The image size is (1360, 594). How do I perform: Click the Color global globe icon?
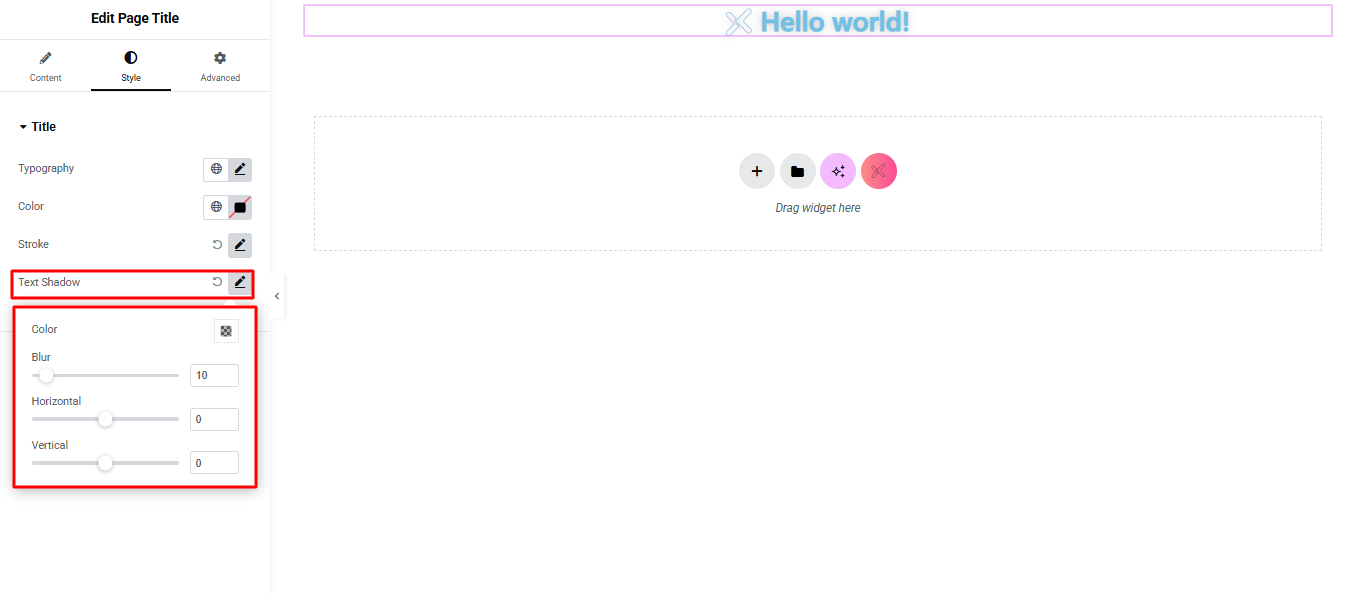tap(216, 207)
